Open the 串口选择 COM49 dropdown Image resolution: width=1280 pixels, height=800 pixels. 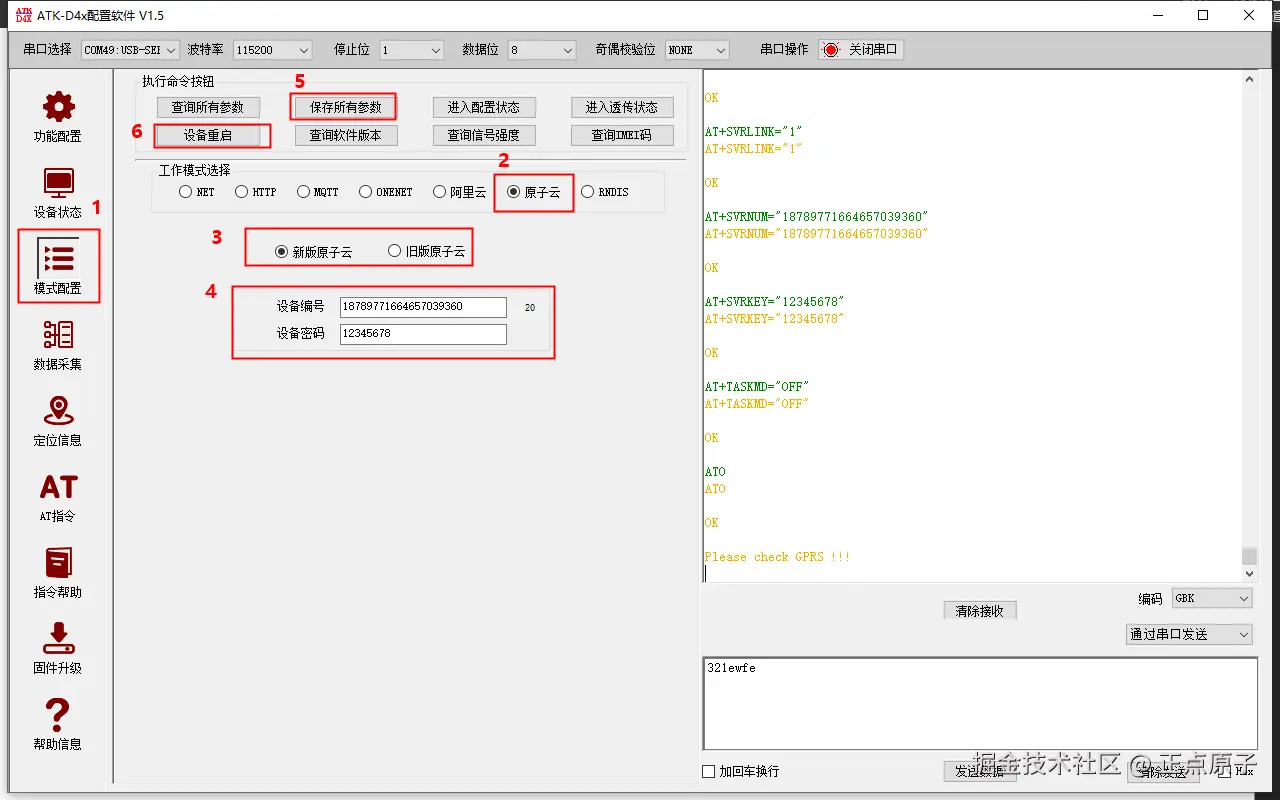point(130,50)
